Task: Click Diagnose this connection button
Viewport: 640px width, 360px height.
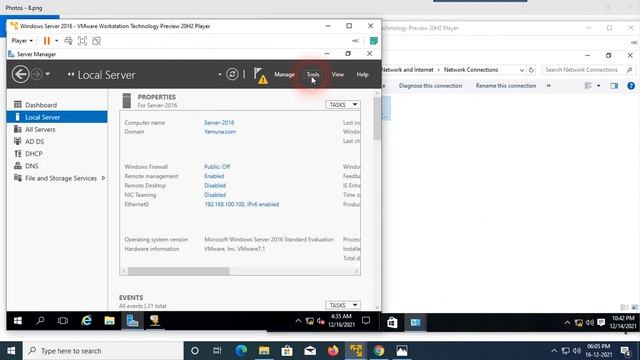Action: pyautogui.click(x=430, y=86)
